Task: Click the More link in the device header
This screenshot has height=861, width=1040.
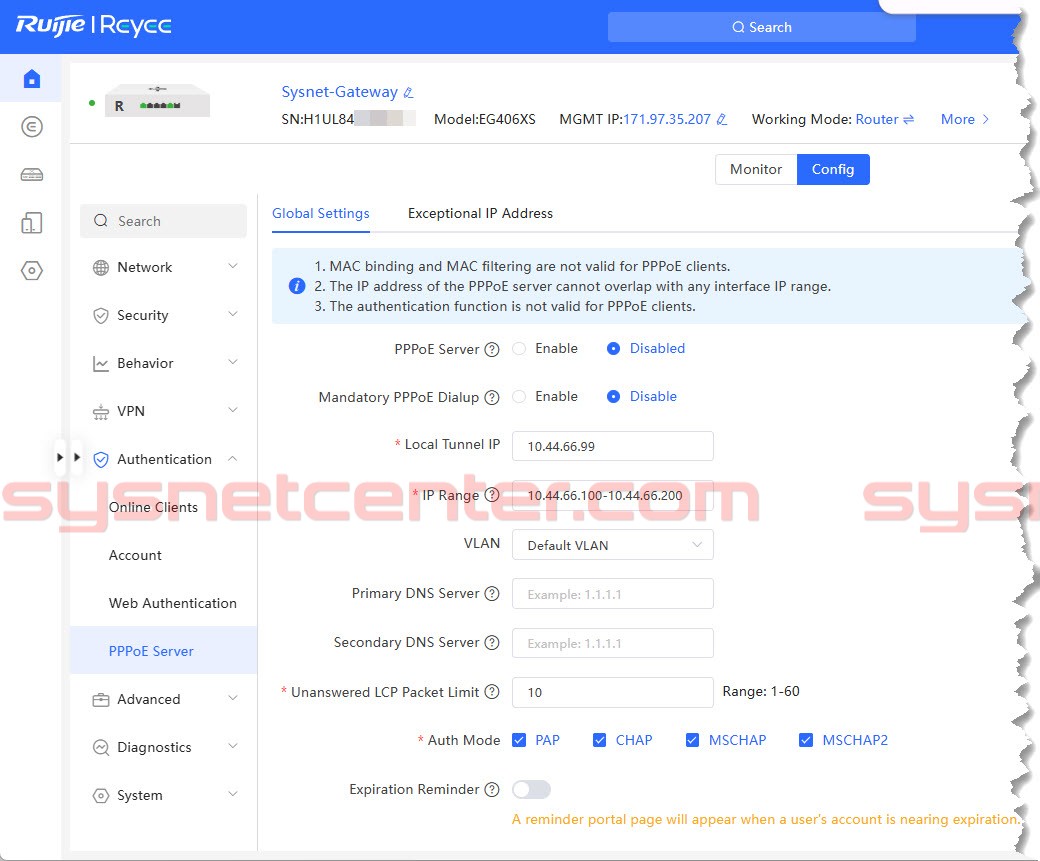Action: coord(958,119)
